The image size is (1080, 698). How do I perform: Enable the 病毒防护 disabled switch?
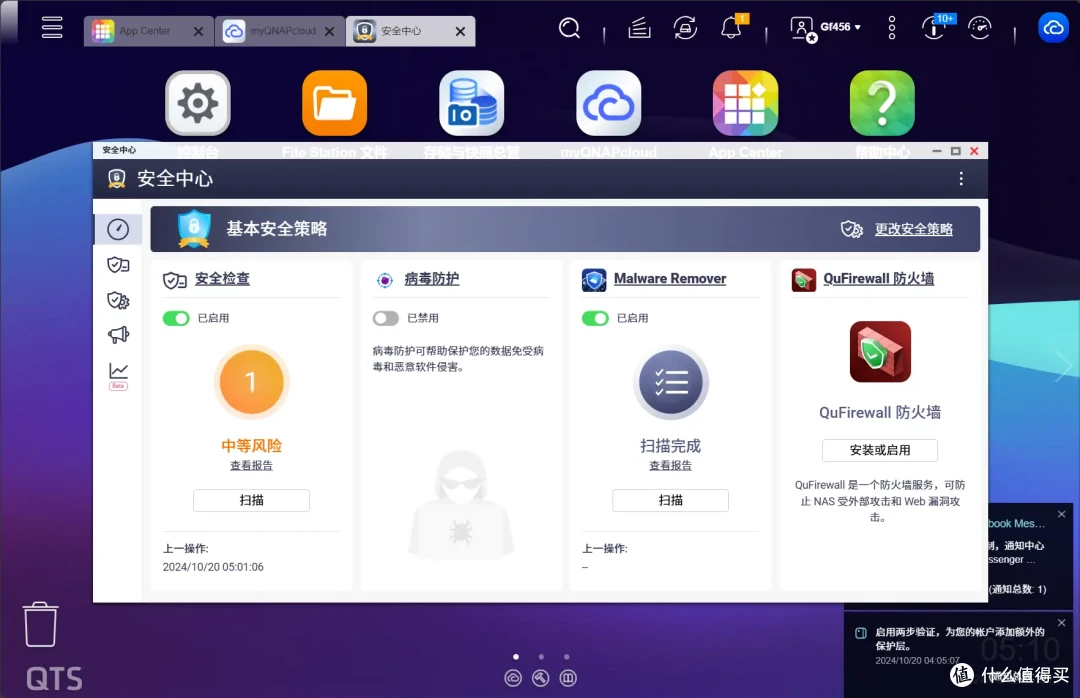(x=386, y=318)
